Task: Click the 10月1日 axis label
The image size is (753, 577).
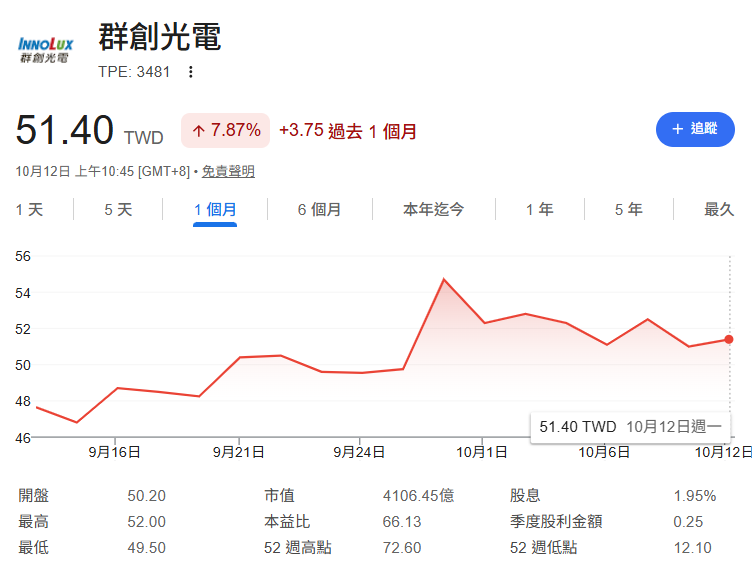Action: coord(482,452)
